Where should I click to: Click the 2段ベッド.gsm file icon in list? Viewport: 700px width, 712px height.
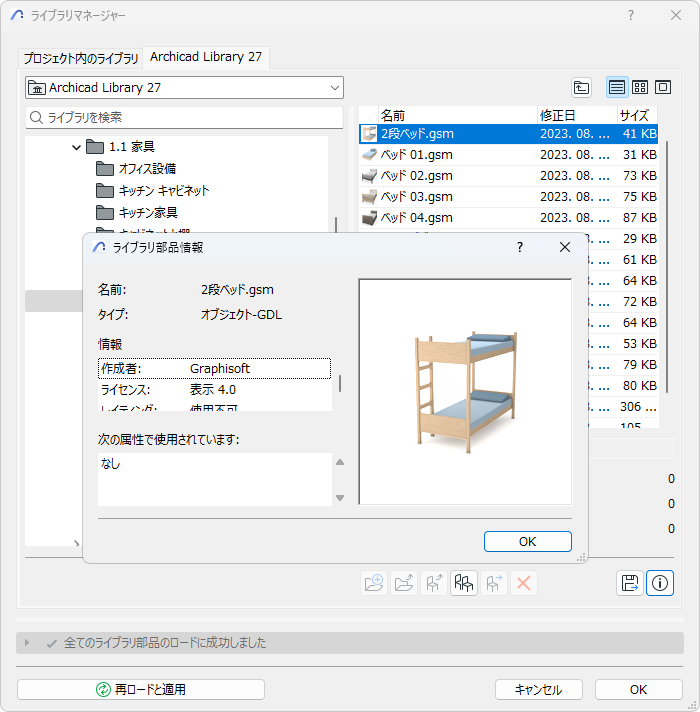[369, 134]
